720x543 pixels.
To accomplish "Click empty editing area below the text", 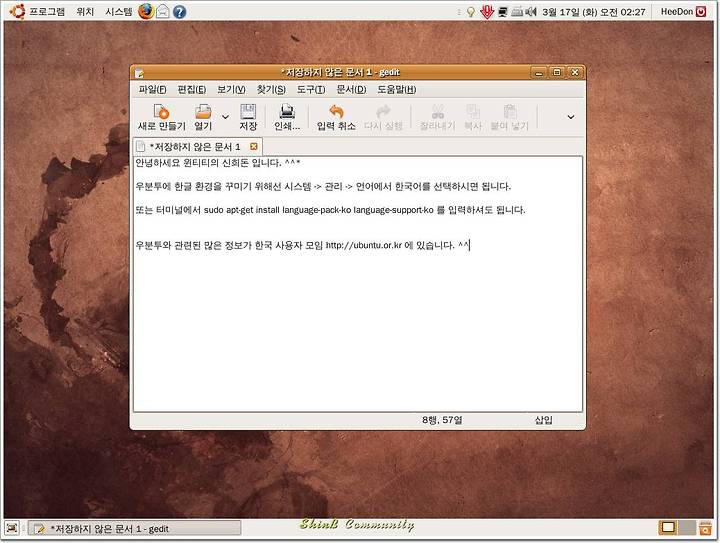I will tap(358, 330).
